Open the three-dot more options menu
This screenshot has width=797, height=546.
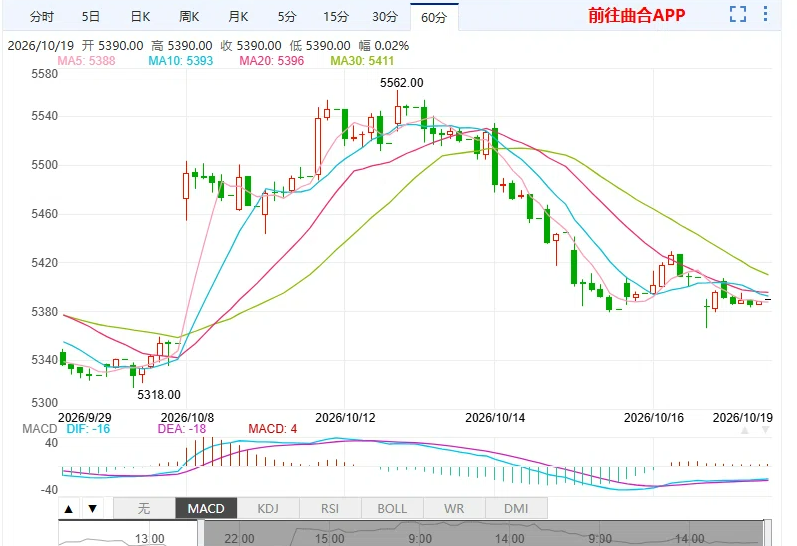tap(765, 14)
